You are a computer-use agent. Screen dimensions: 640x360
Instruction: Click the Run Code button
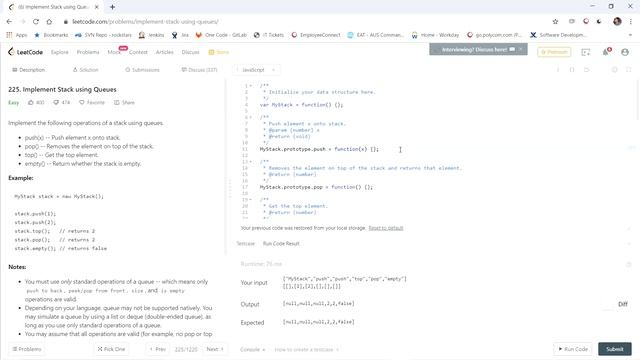coord(573,349)
